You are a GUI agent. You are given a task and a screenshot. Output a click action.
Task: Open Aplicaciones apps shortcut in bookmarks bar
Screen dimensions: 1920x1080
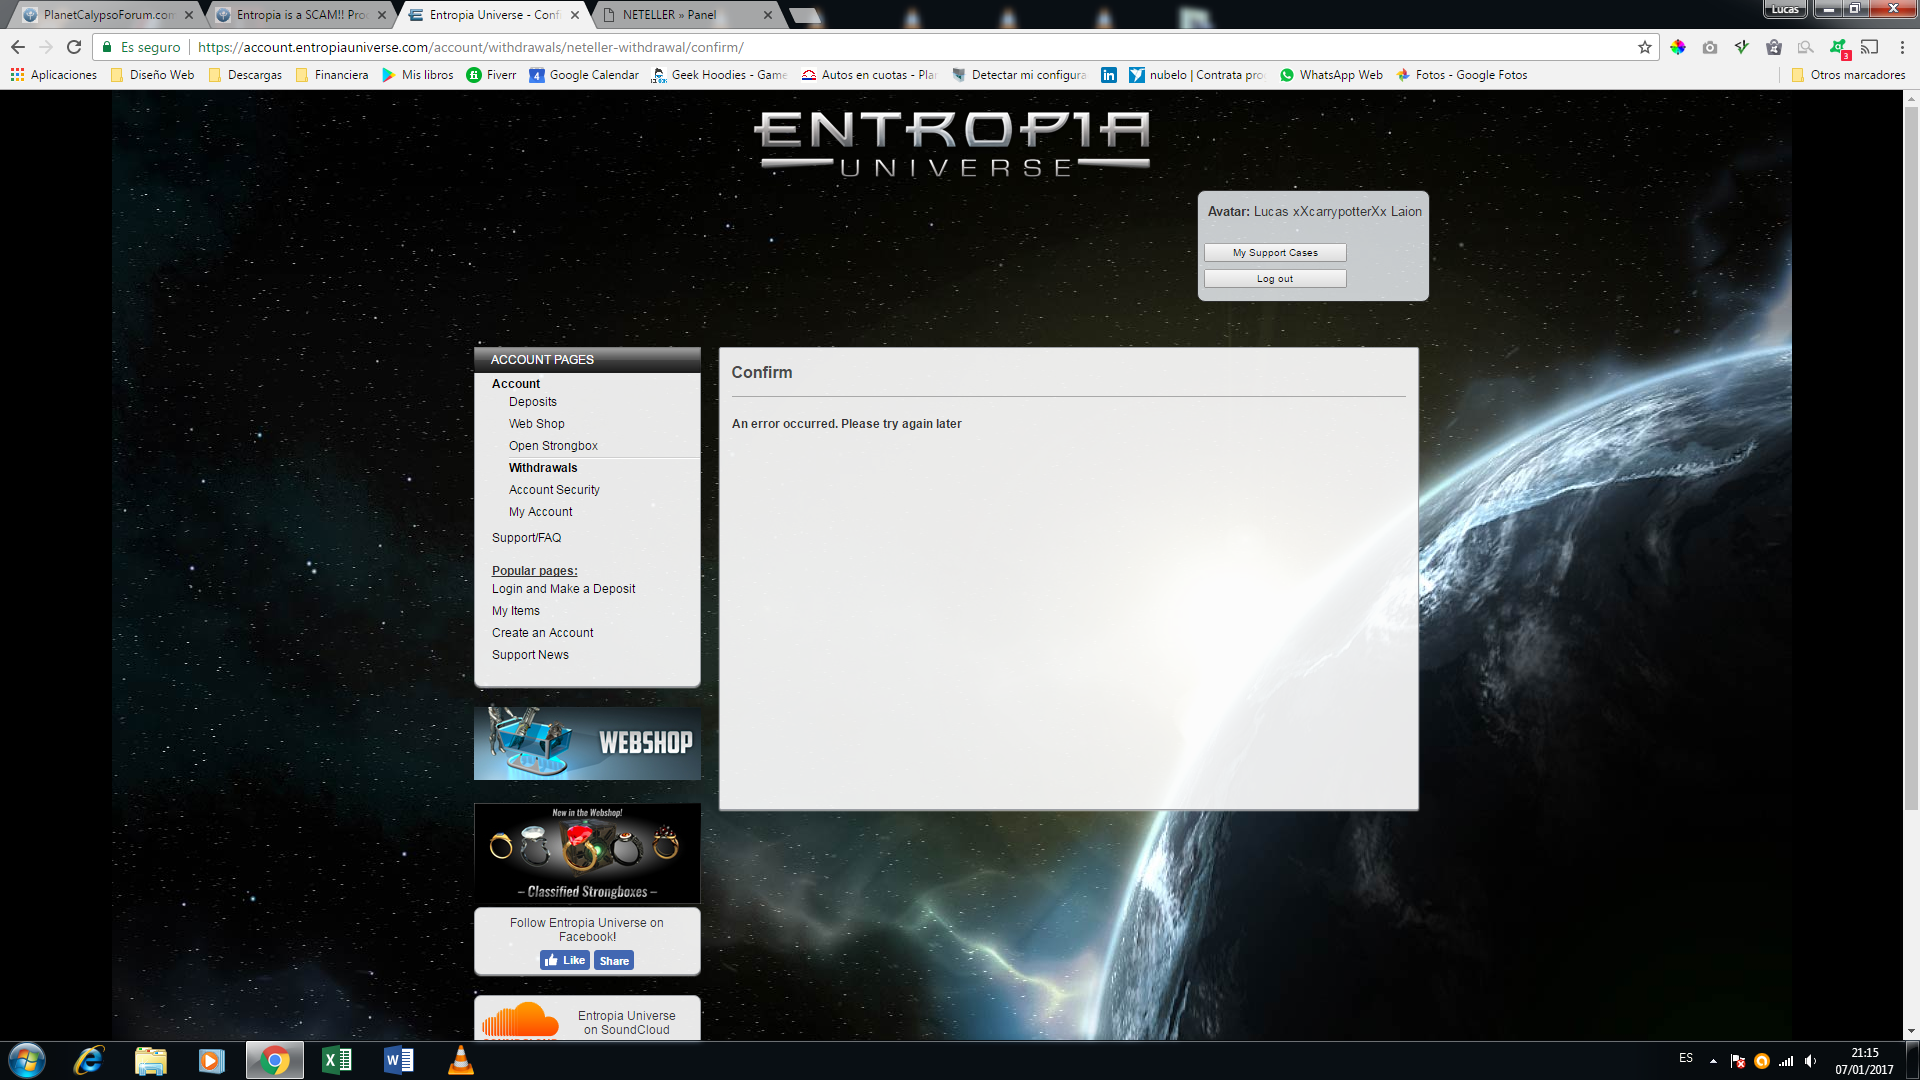click(x=54, y=75)
